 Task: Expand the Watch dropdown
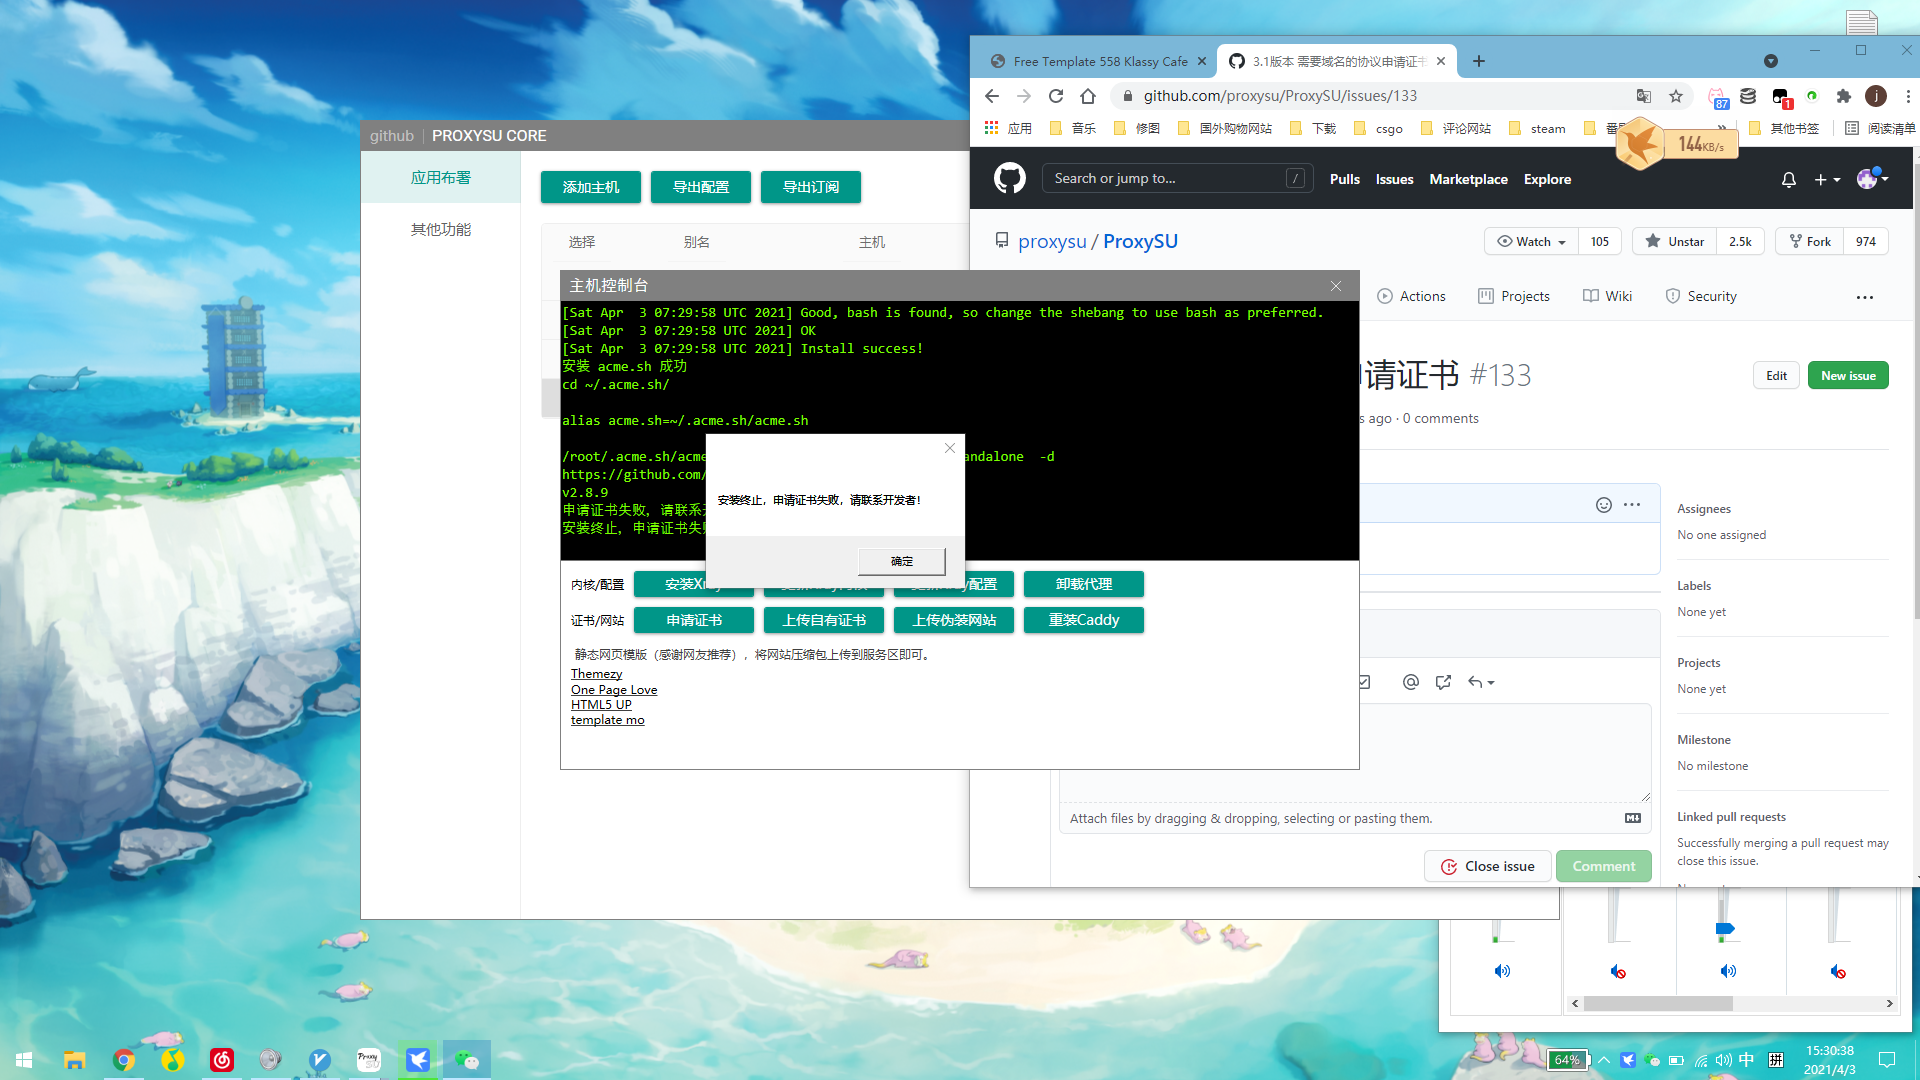(x=1531, y=241)
